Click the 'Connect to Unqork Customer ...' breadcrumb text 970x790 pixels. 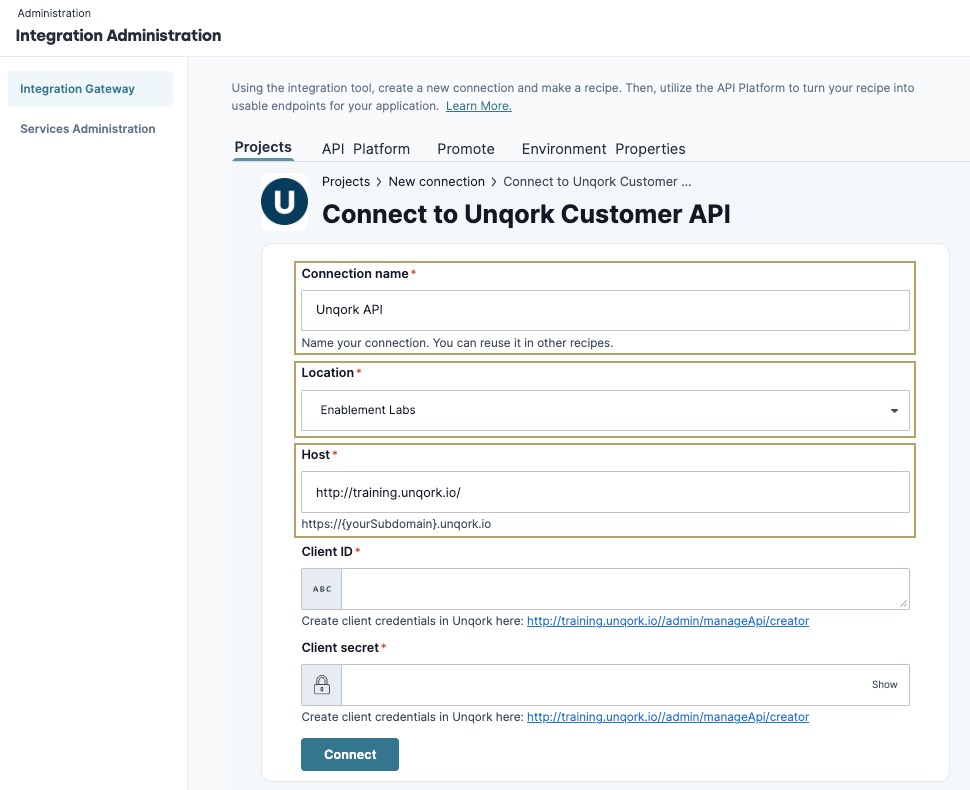click(x=597, y=182)
